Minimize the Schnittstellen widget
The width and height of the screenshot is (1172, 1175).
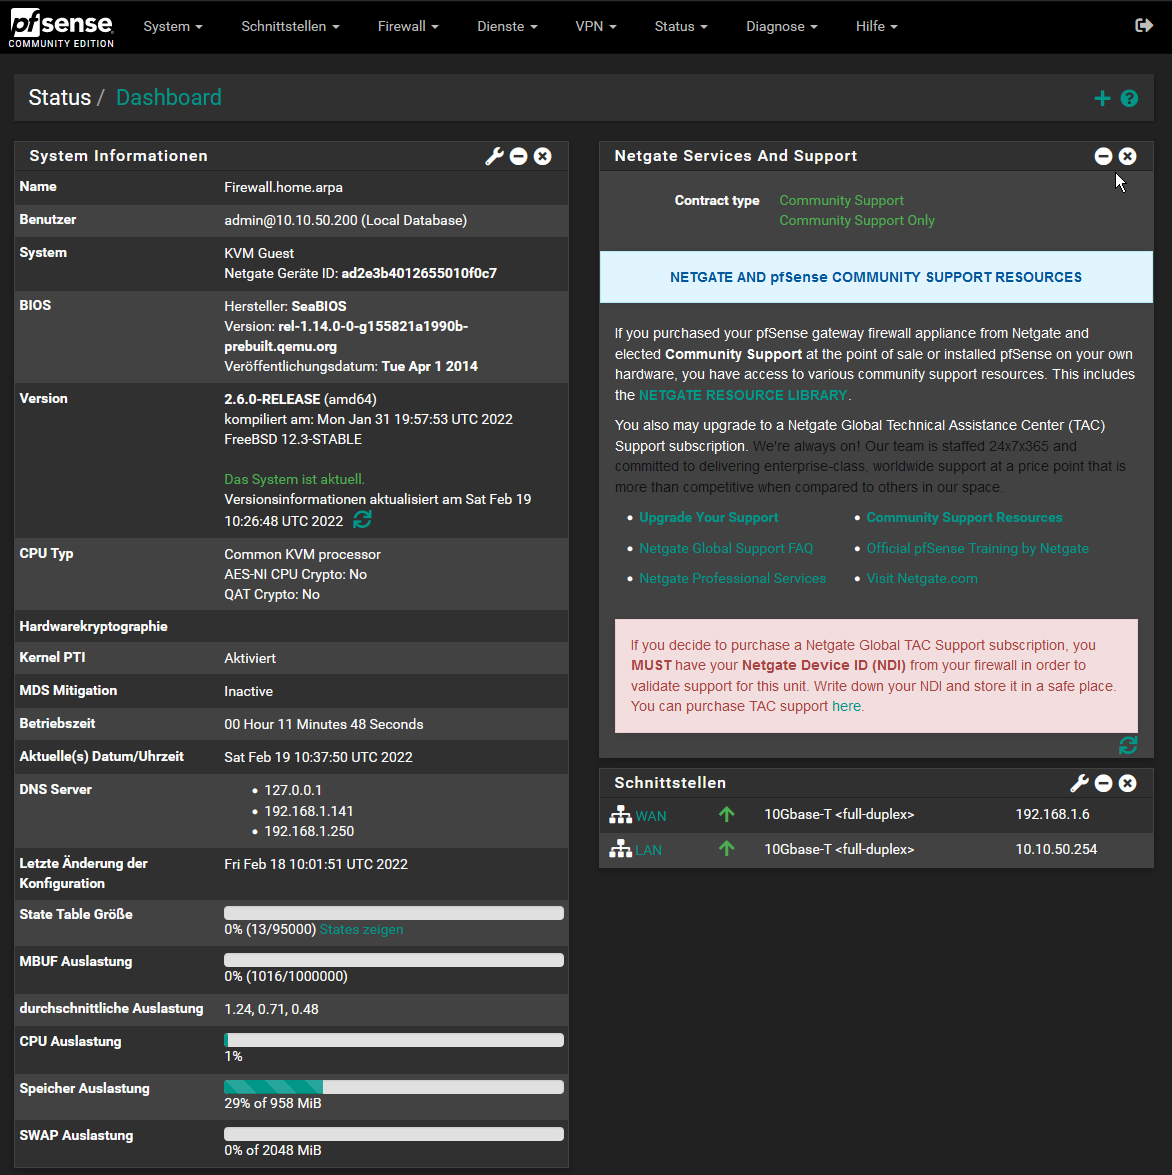1103,783
